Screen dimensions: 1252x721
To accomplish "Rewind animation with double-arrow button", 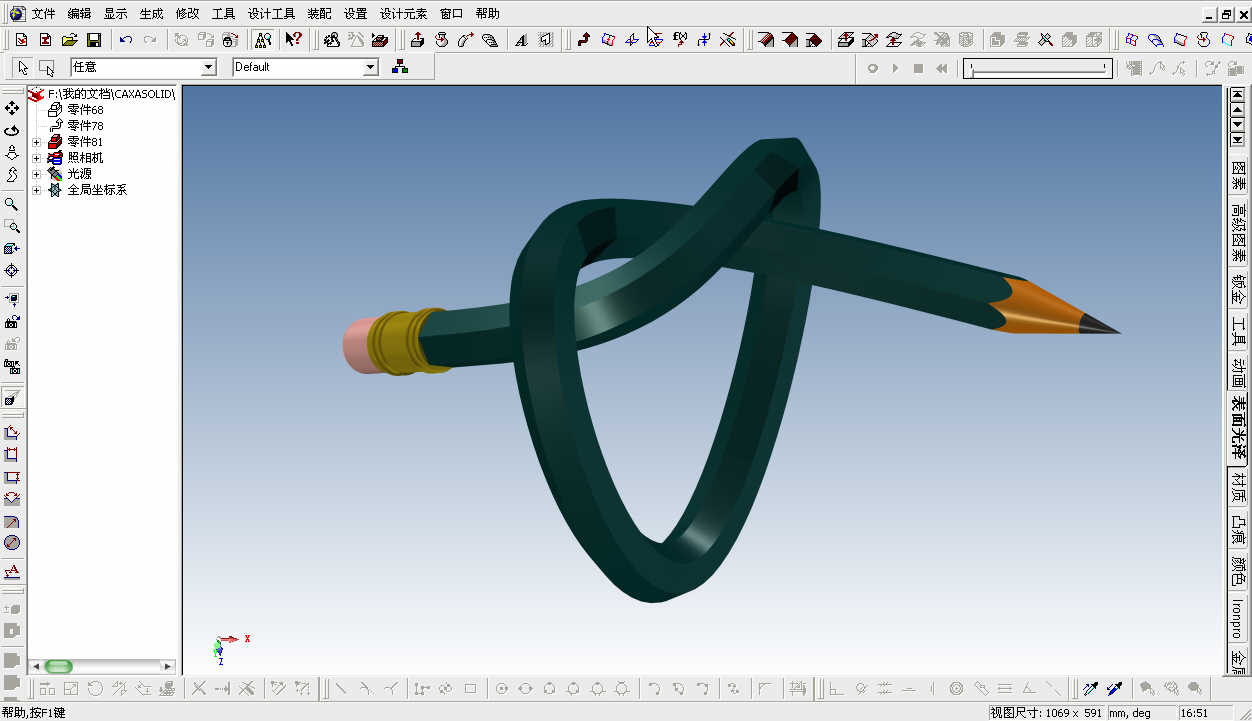I will [941, 68].
